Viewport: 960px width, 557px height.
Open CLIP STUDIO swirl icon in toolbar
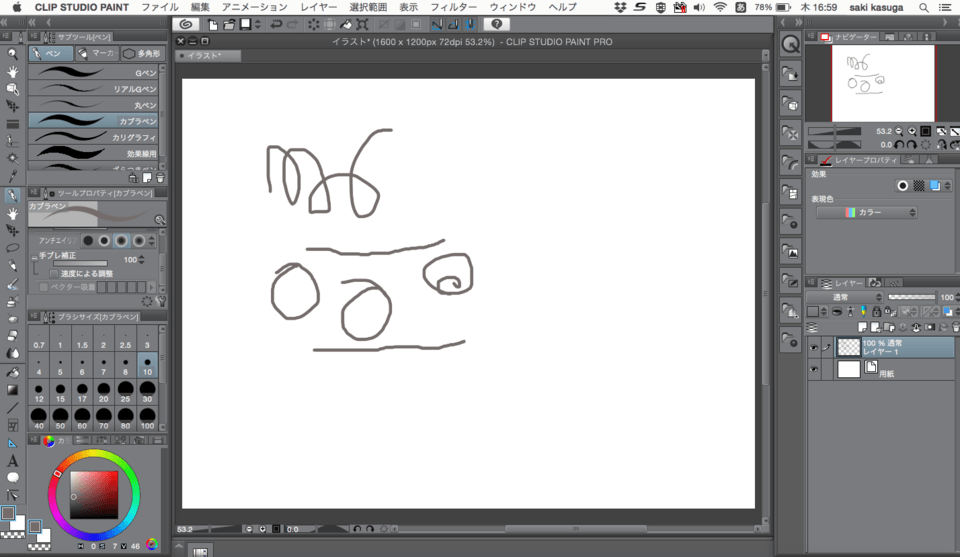[x=185, y=24]
